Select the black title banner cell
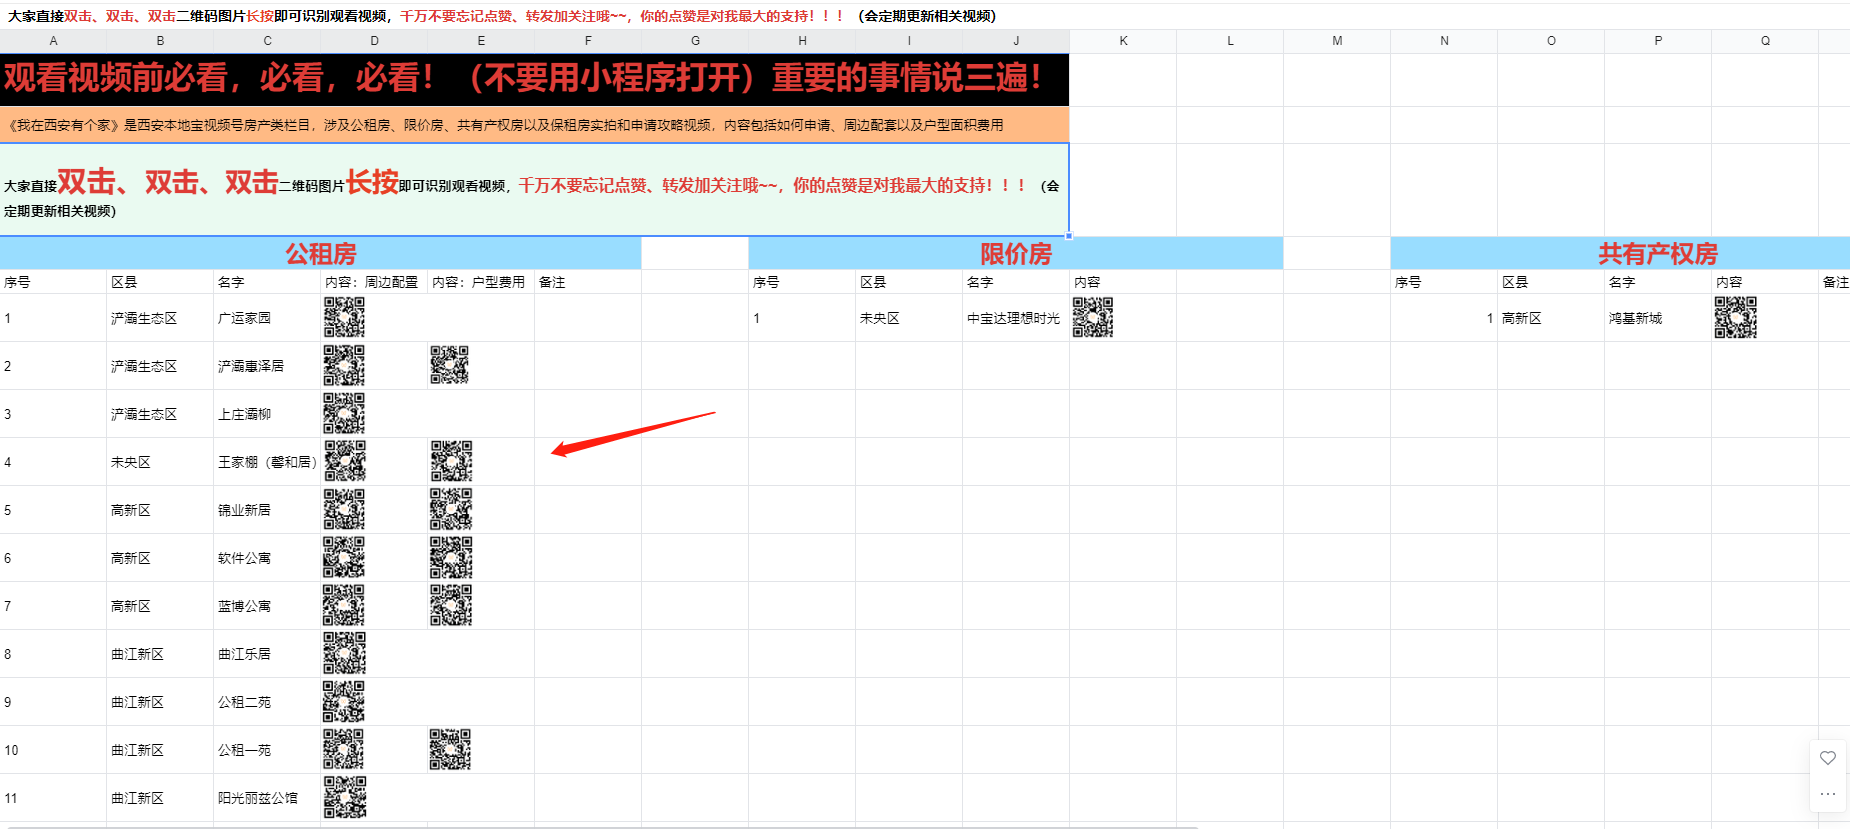This screenshot has width=1850, height=829. point(534,79)
